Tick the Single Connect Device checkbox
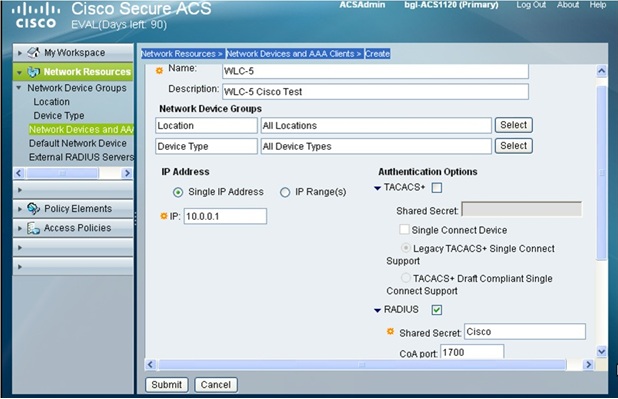Viewport: 618px width, 399px height. click(x=404, y=229)
